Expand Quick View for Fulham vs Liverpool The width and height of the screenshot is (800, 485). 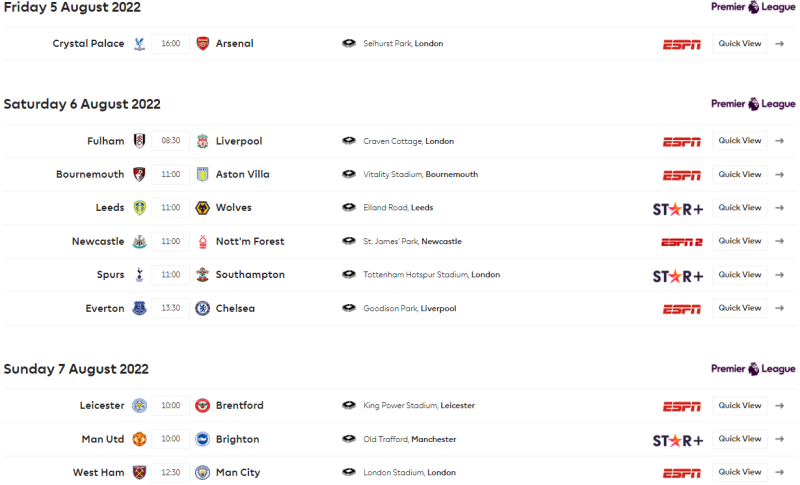tap(740, 141)
